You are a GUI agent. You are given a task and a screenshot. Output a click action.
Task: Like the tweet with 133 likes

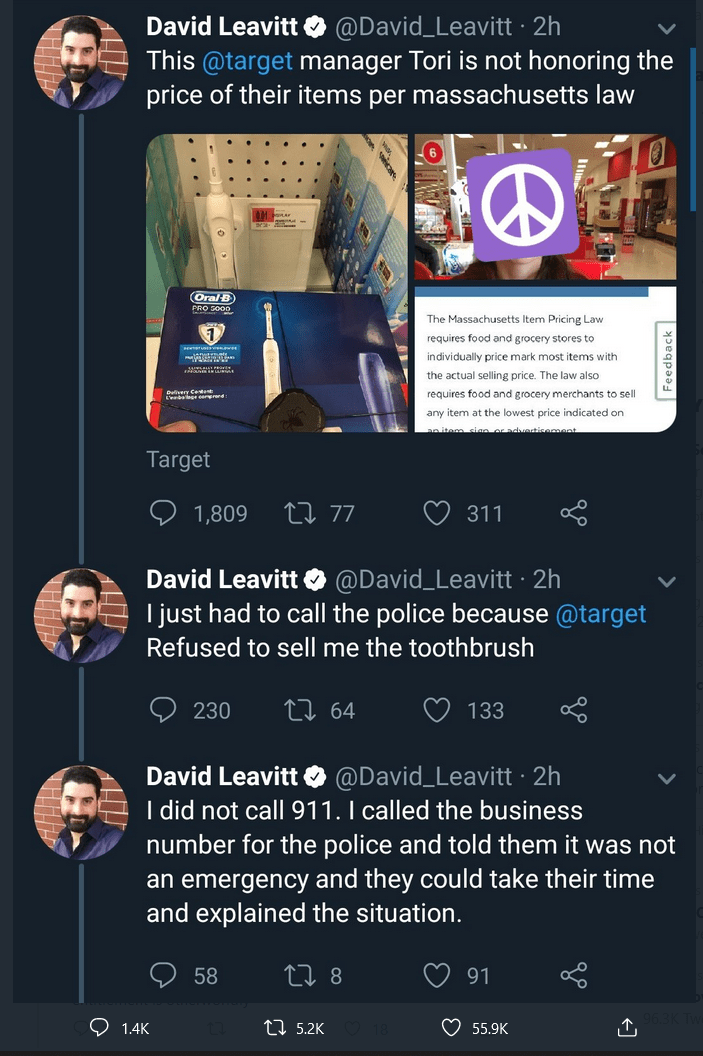(436, 710)
